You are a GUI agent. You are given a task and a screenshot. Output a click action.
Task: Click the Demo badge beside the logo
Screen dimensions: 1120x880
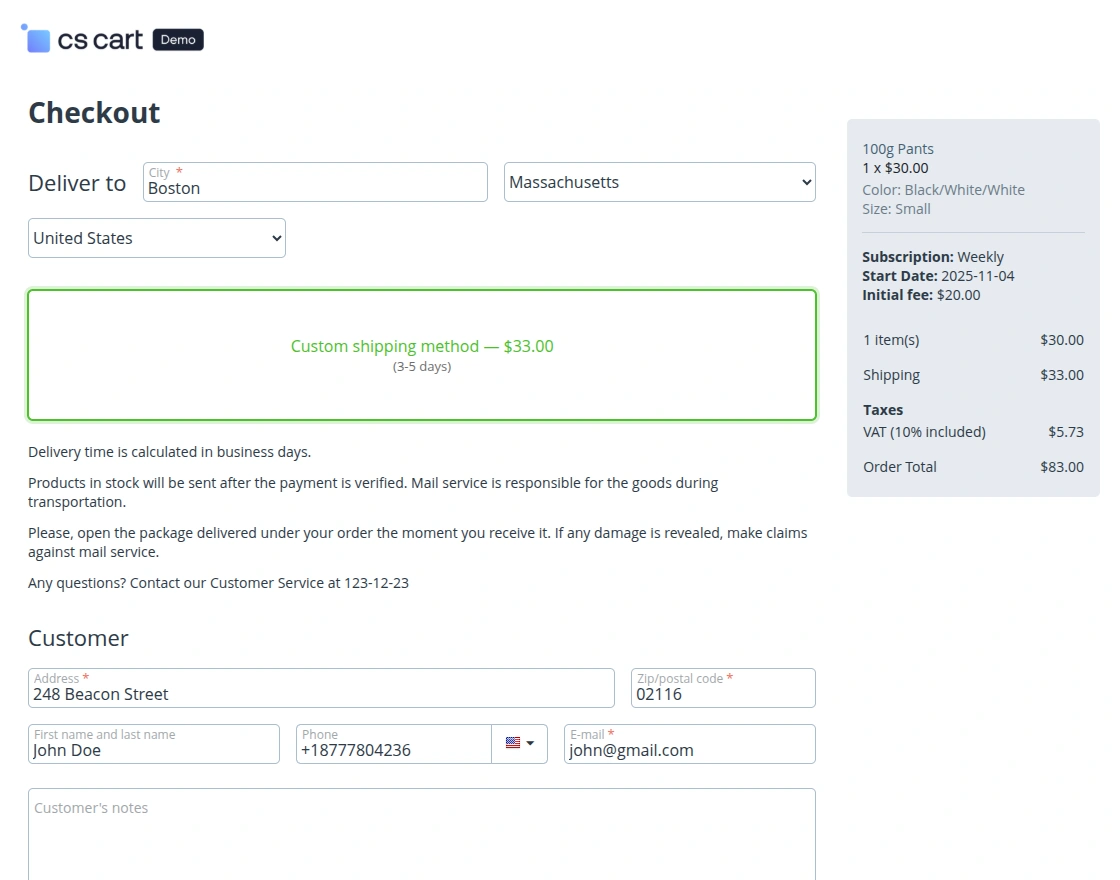click(x=178, y=40)
